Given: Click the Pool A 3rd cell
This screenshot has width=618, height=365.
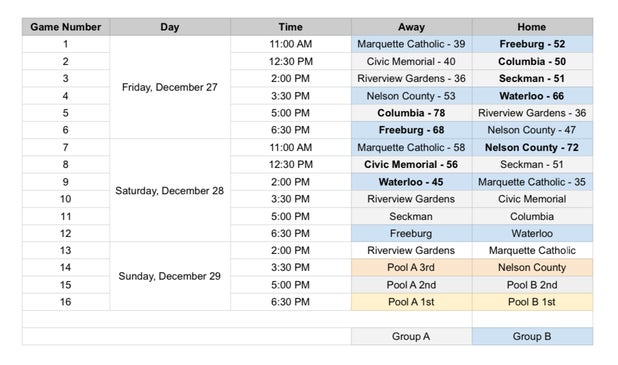Looking at the screenshot, I should coord(411,267).
